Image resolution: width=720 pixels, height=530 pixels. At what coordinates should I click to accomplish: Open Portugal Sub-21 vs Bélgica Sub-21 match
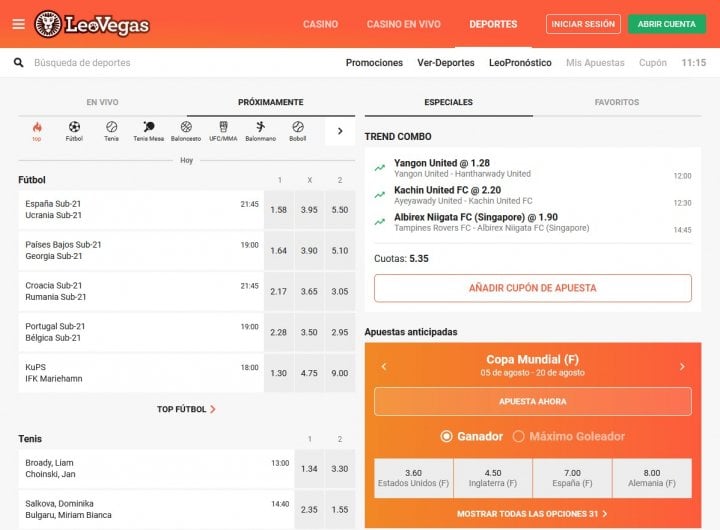pos(141,333)
